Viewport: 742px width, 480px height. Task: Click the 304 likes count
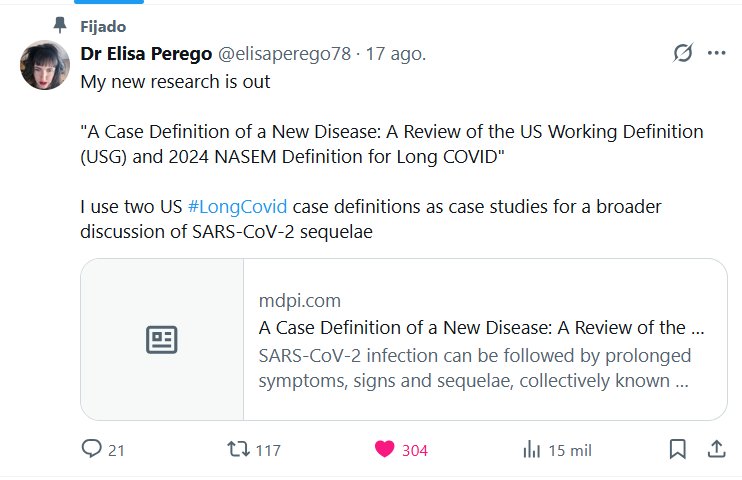click(x=414, y=451)
